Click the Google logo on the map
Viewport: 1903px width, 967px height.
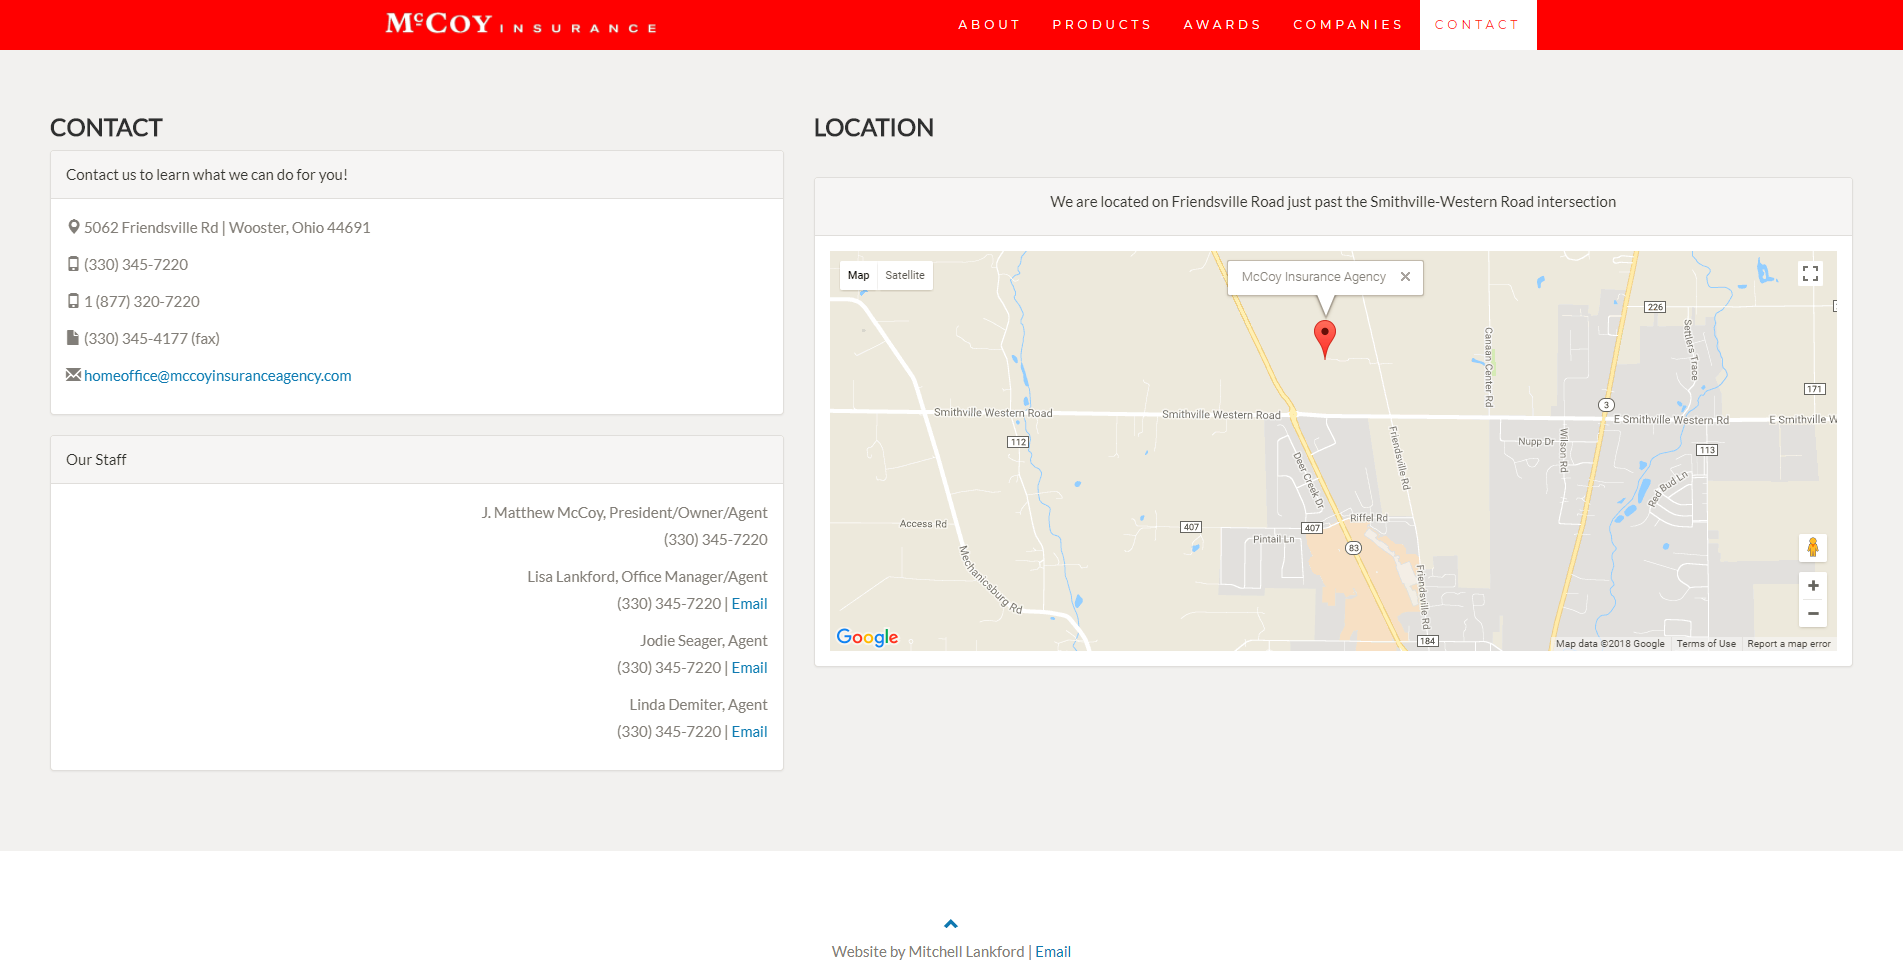pos(867,637)
